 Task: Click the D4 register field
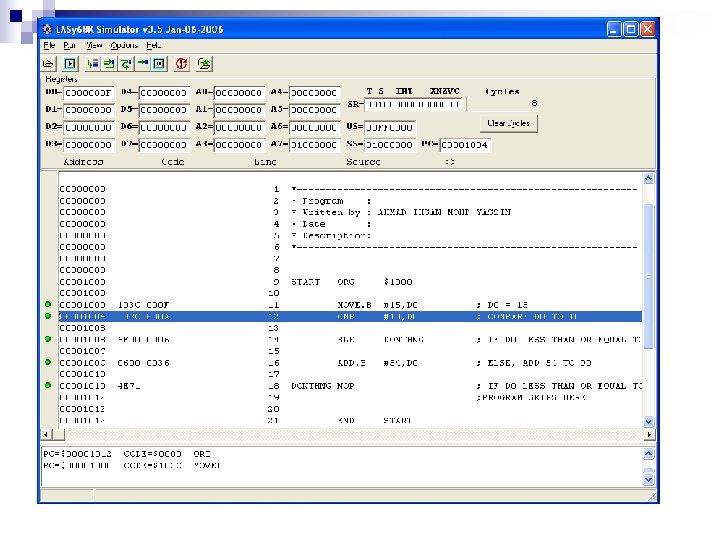pyautogui.click(x=164, y=93)
